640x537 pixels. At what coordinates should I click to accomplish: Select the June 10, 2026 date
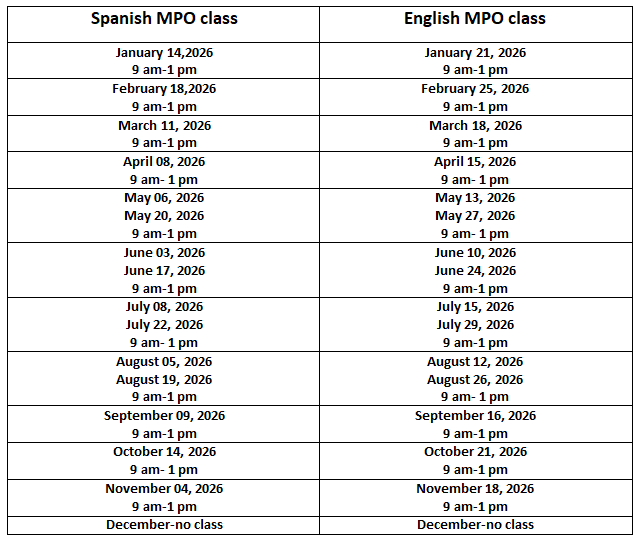tap(475, 253)
